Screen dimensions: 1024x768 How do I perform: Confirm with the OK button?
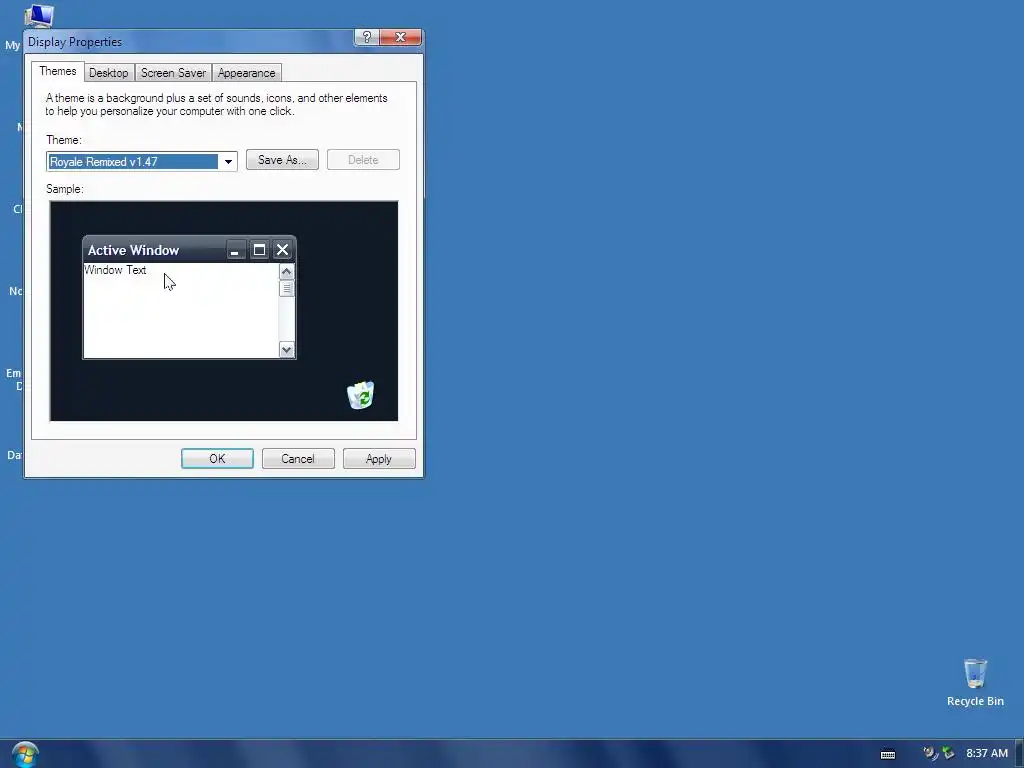[x=217, y=458]
